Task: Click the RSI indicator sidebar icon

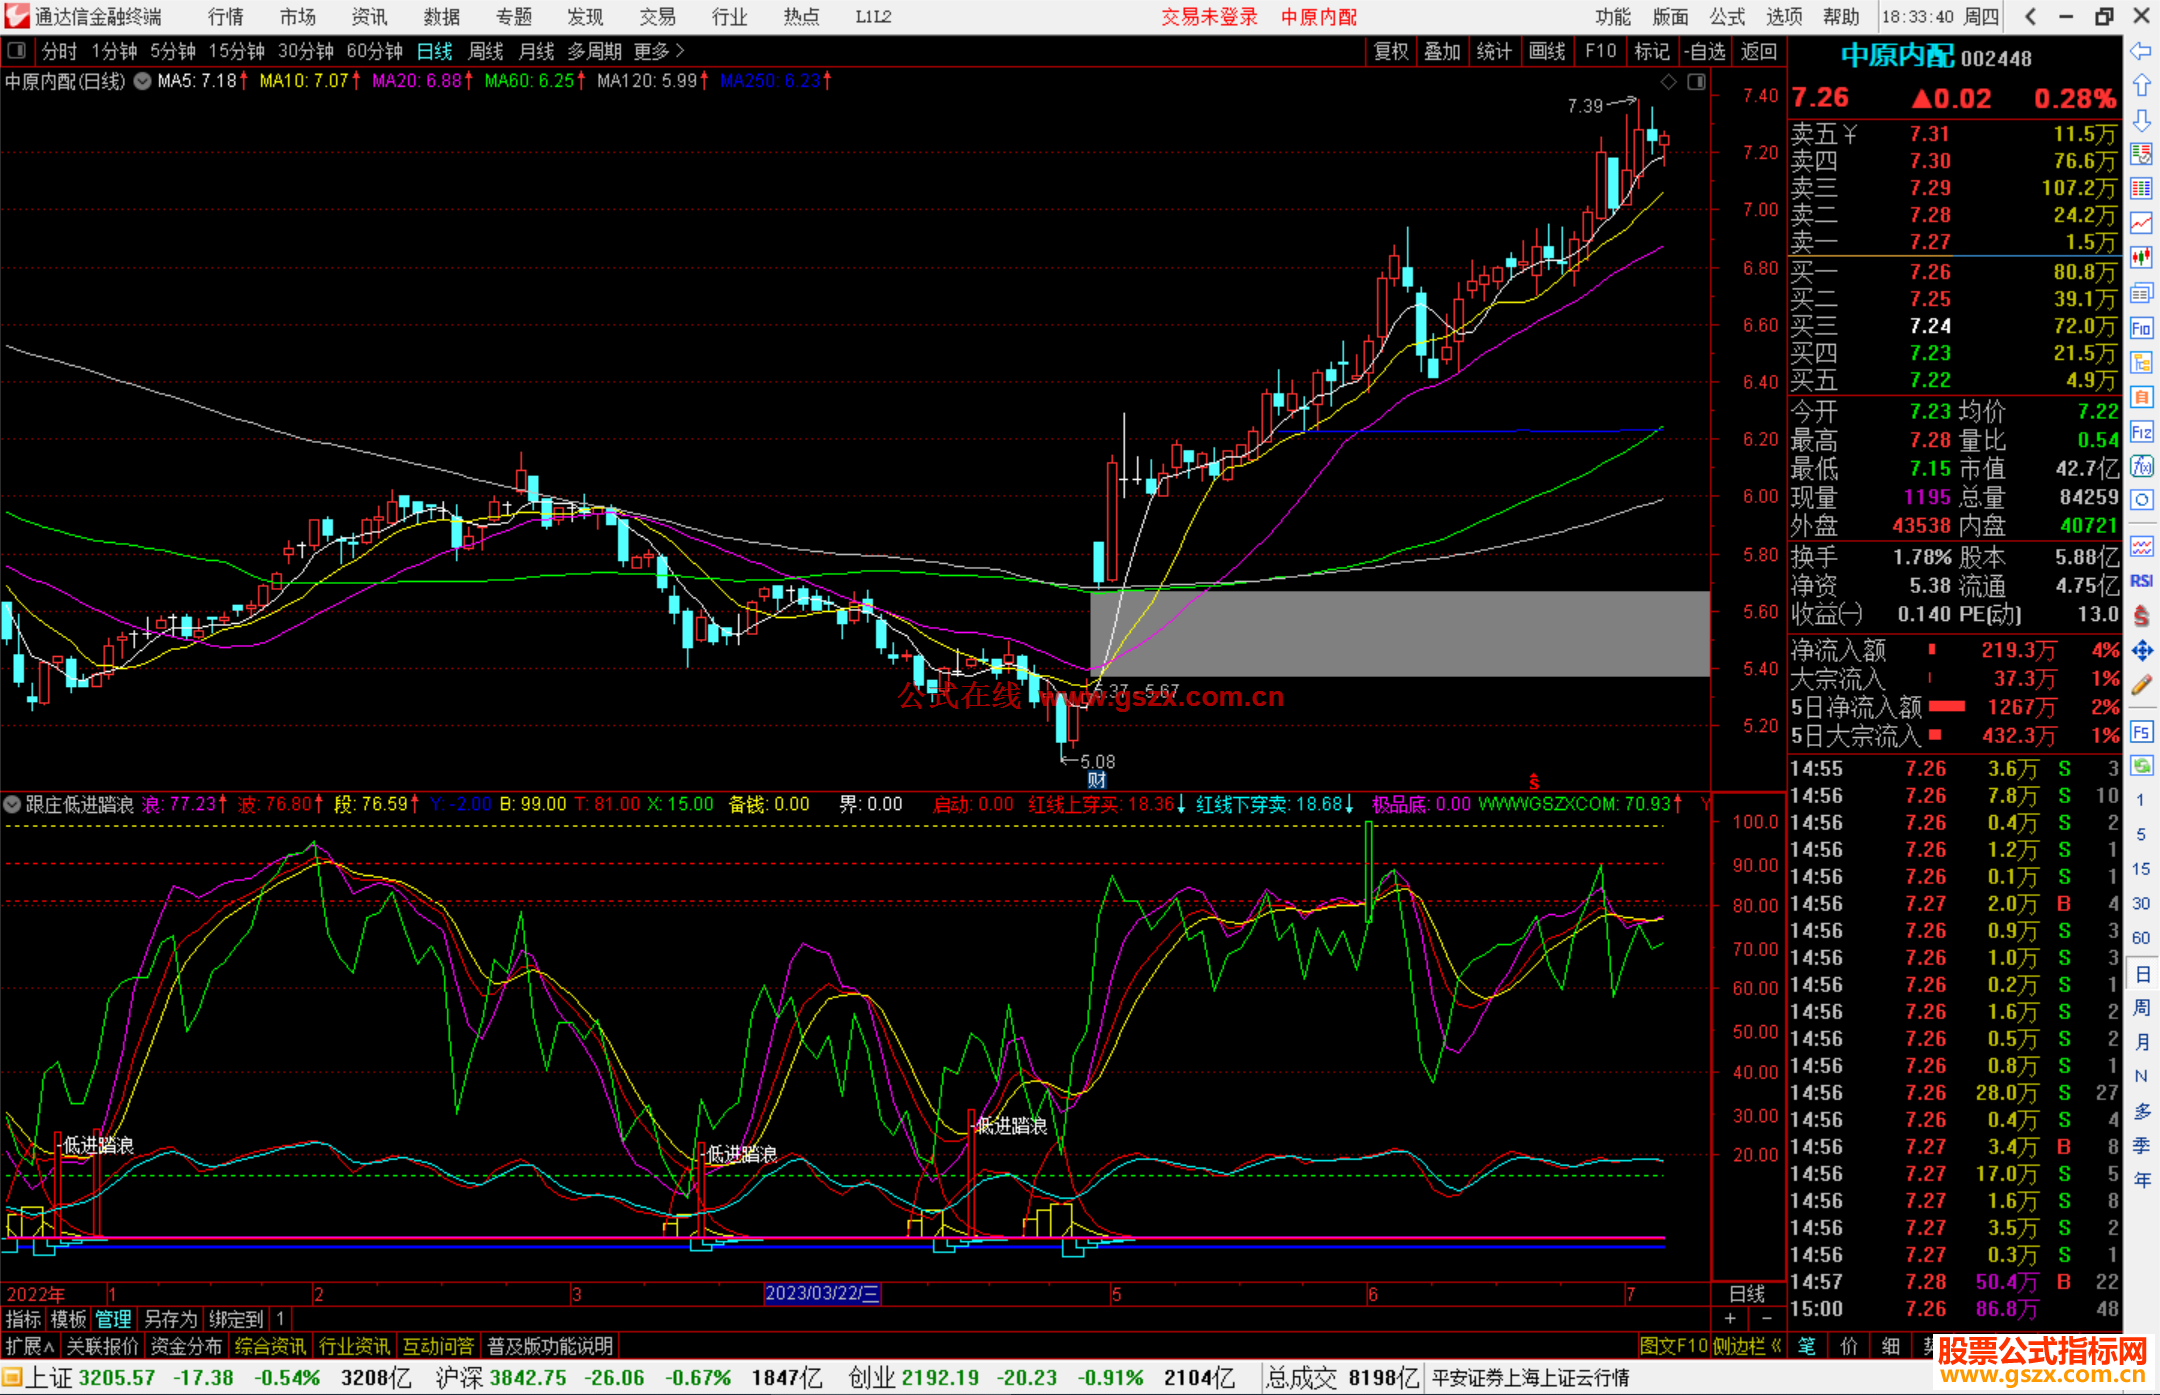Action: pyautogui.click(x=2141, y=581)
